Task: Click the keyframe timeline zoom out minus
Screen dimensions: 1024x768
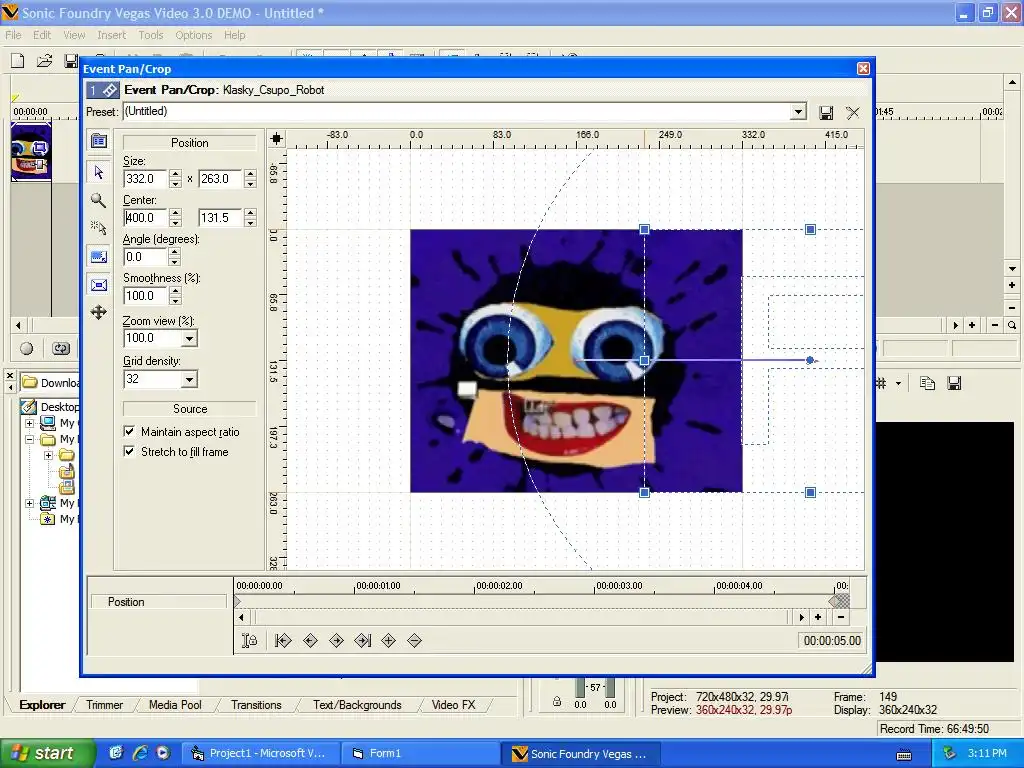Action: click(x=841, y=617)
